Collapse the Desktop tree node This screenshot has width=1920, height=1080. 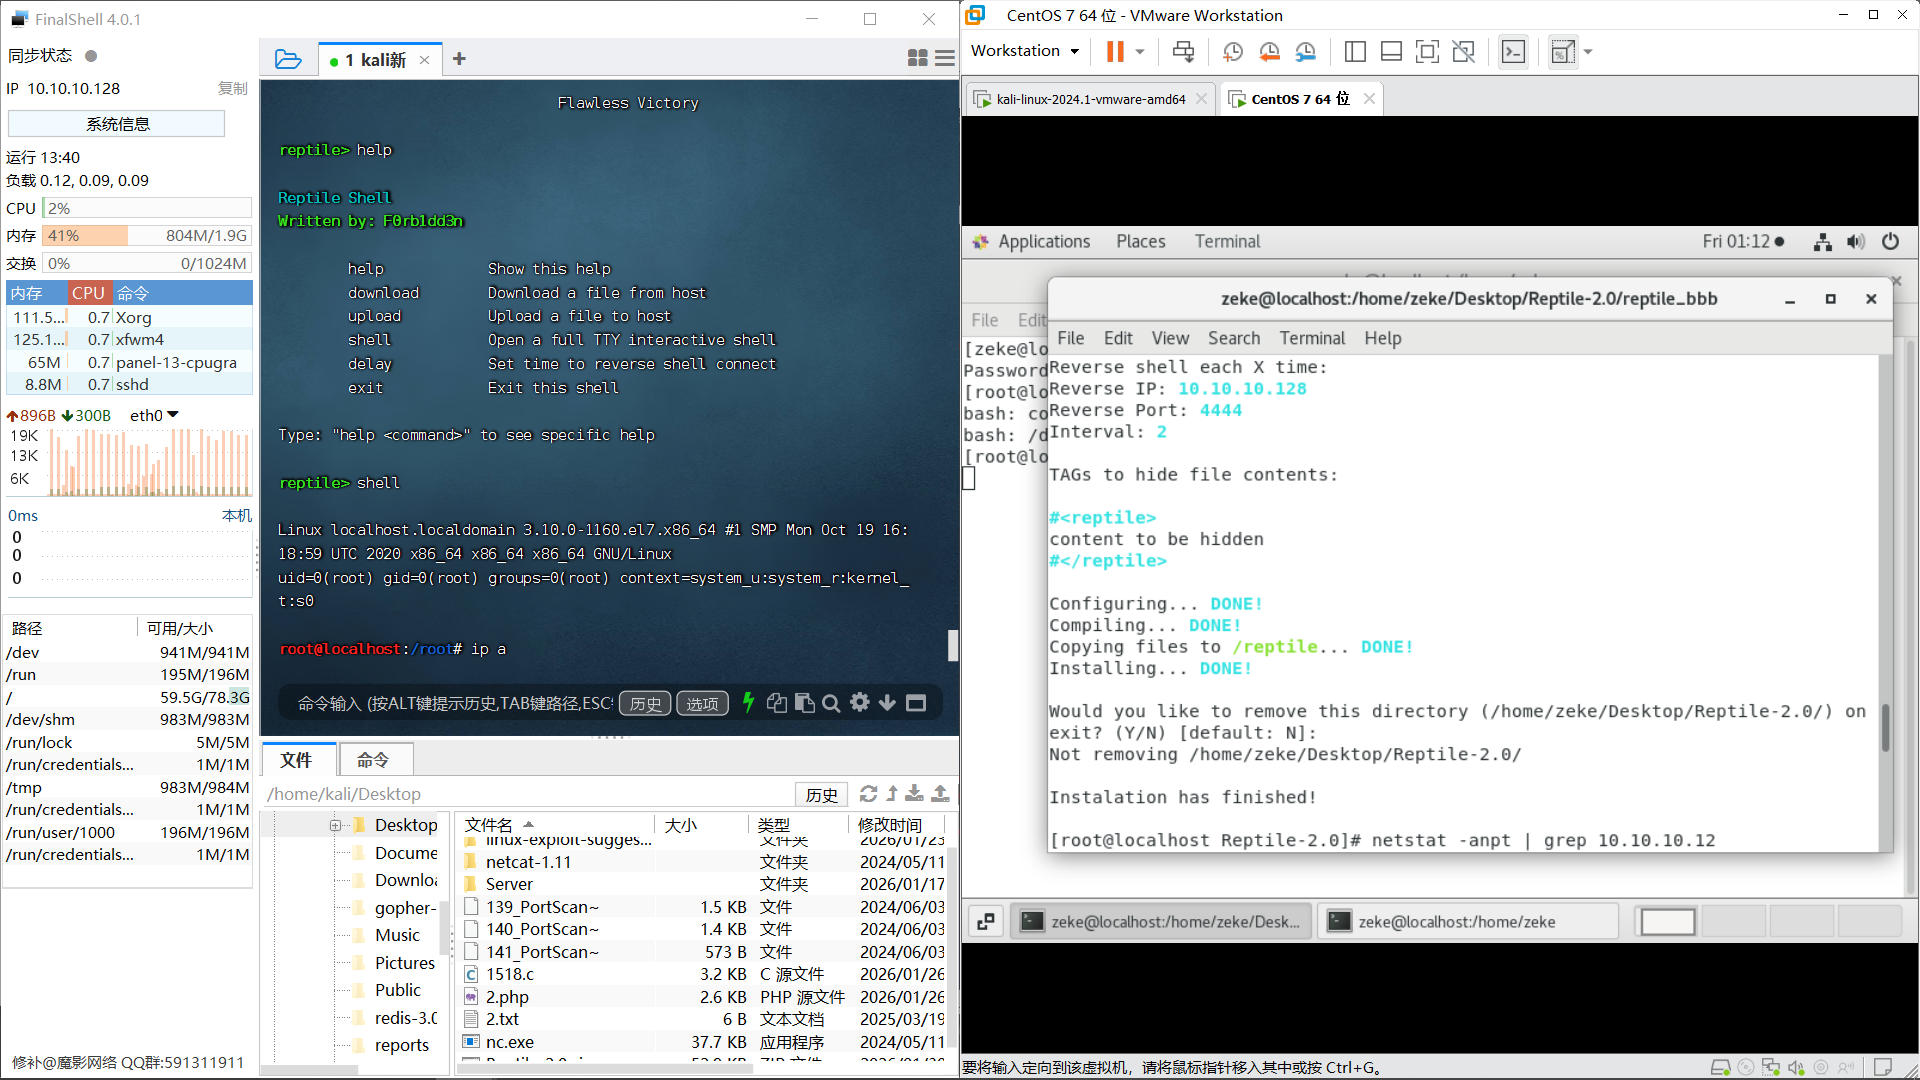point(335,825)
